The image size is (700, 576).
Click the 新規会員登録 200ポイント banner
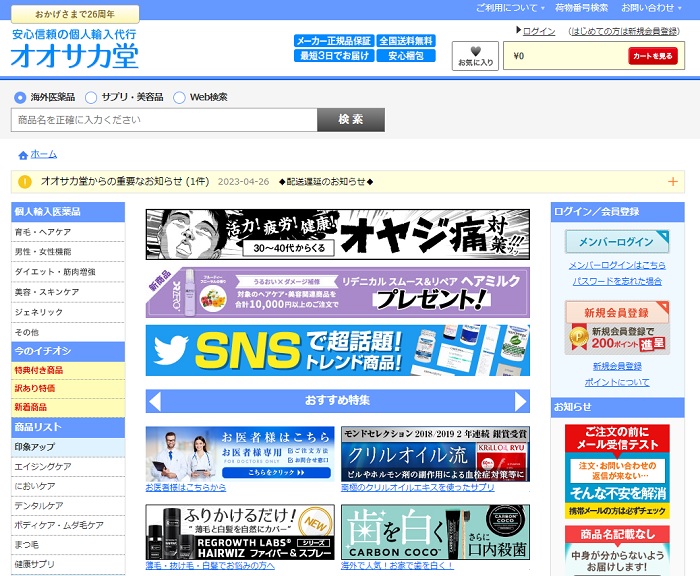pos(617,328)
